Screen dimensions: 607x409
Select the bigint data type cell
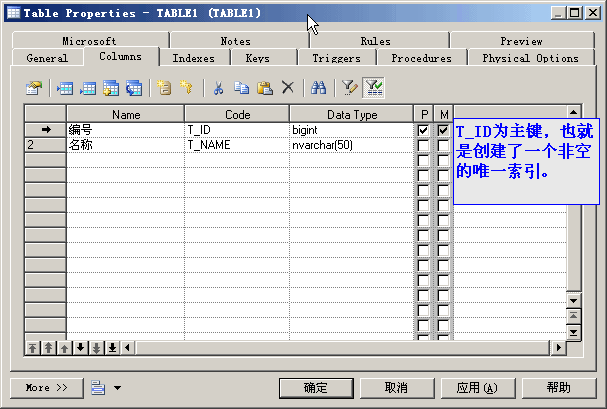pos(352,130)
